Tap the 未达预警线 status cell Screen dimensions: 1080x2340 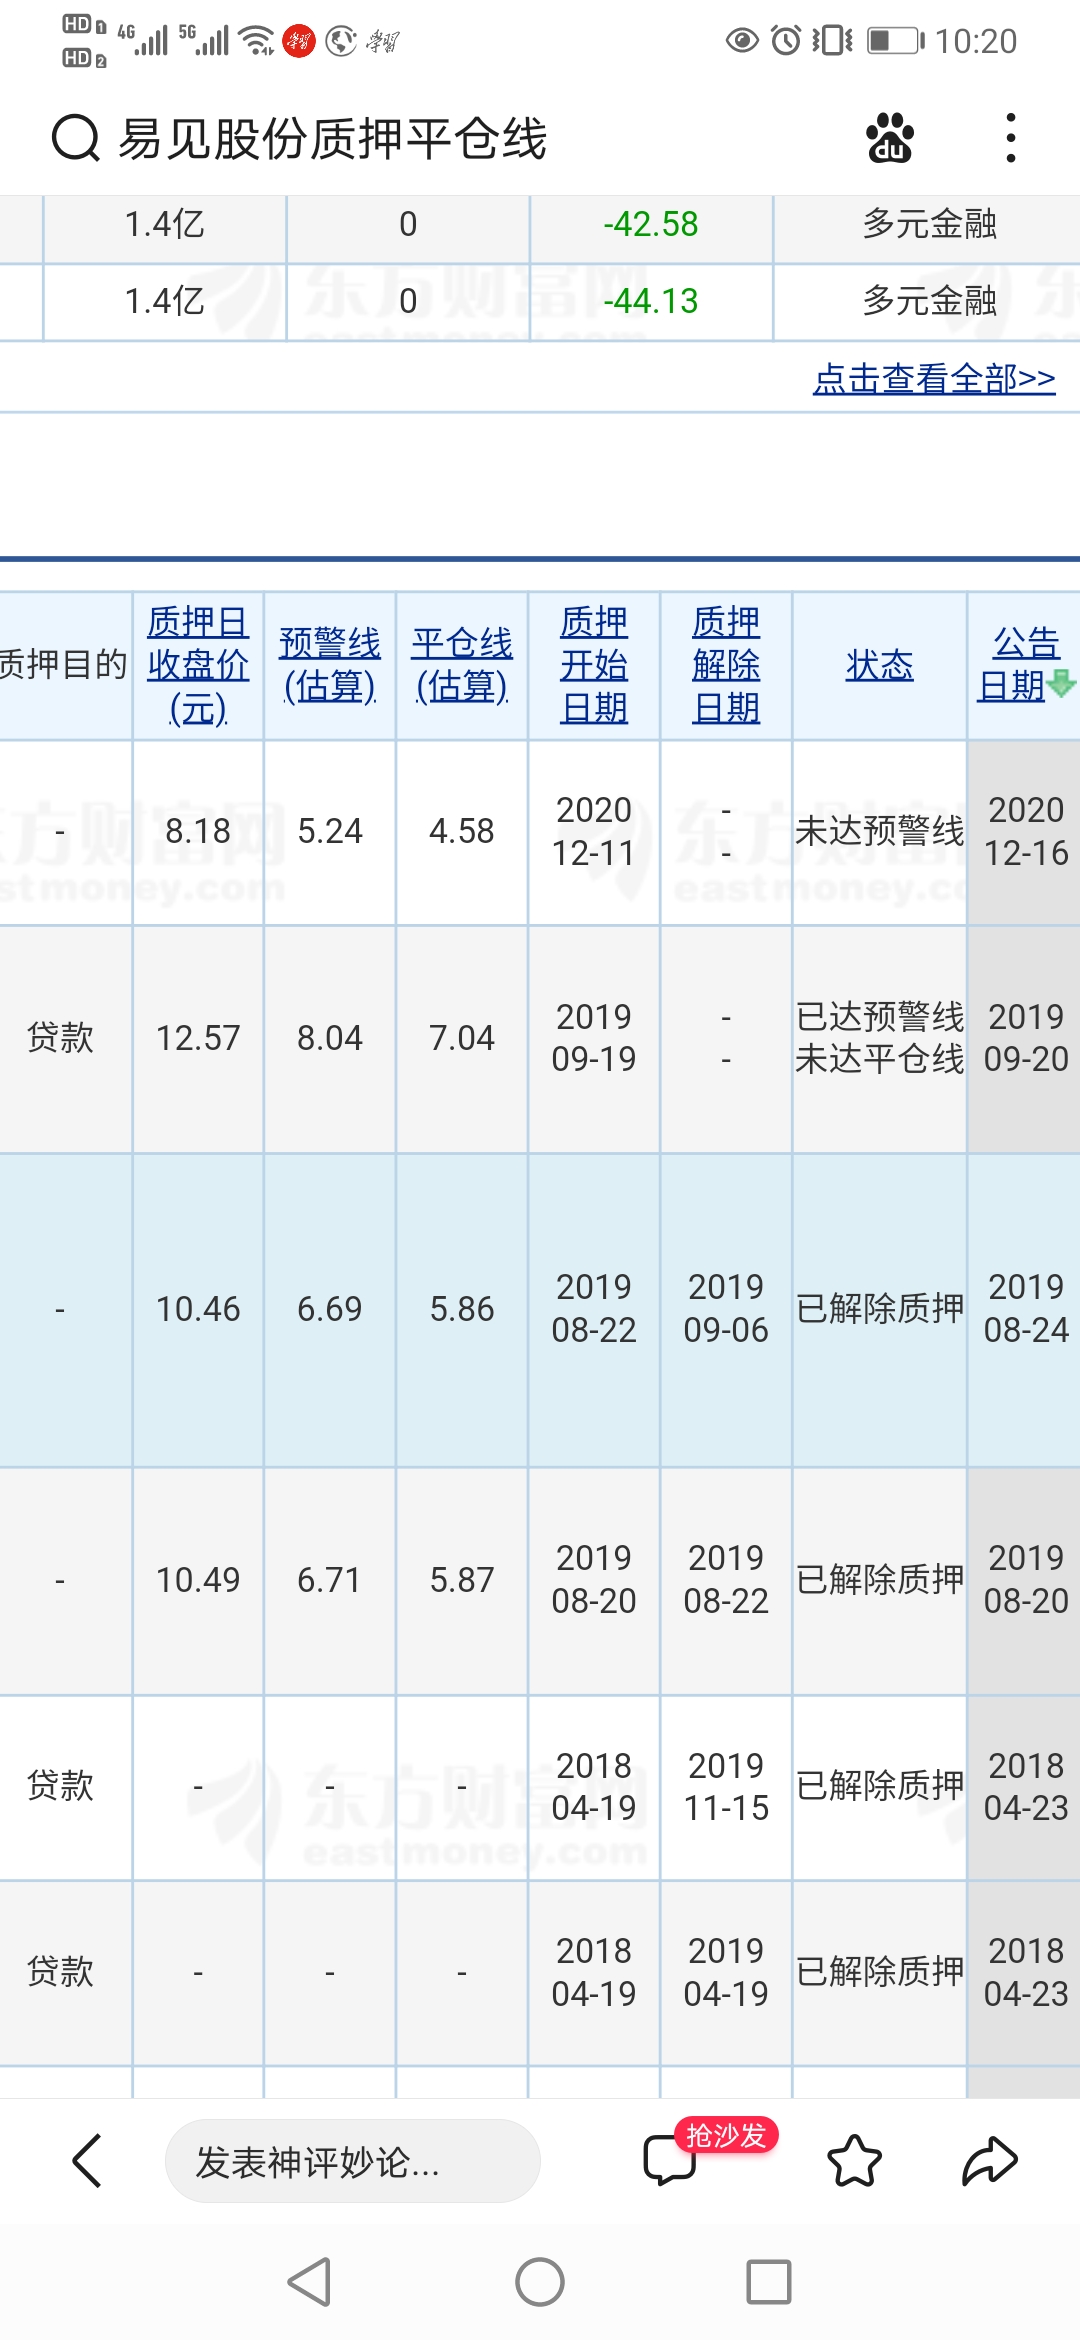pos(880,831)
